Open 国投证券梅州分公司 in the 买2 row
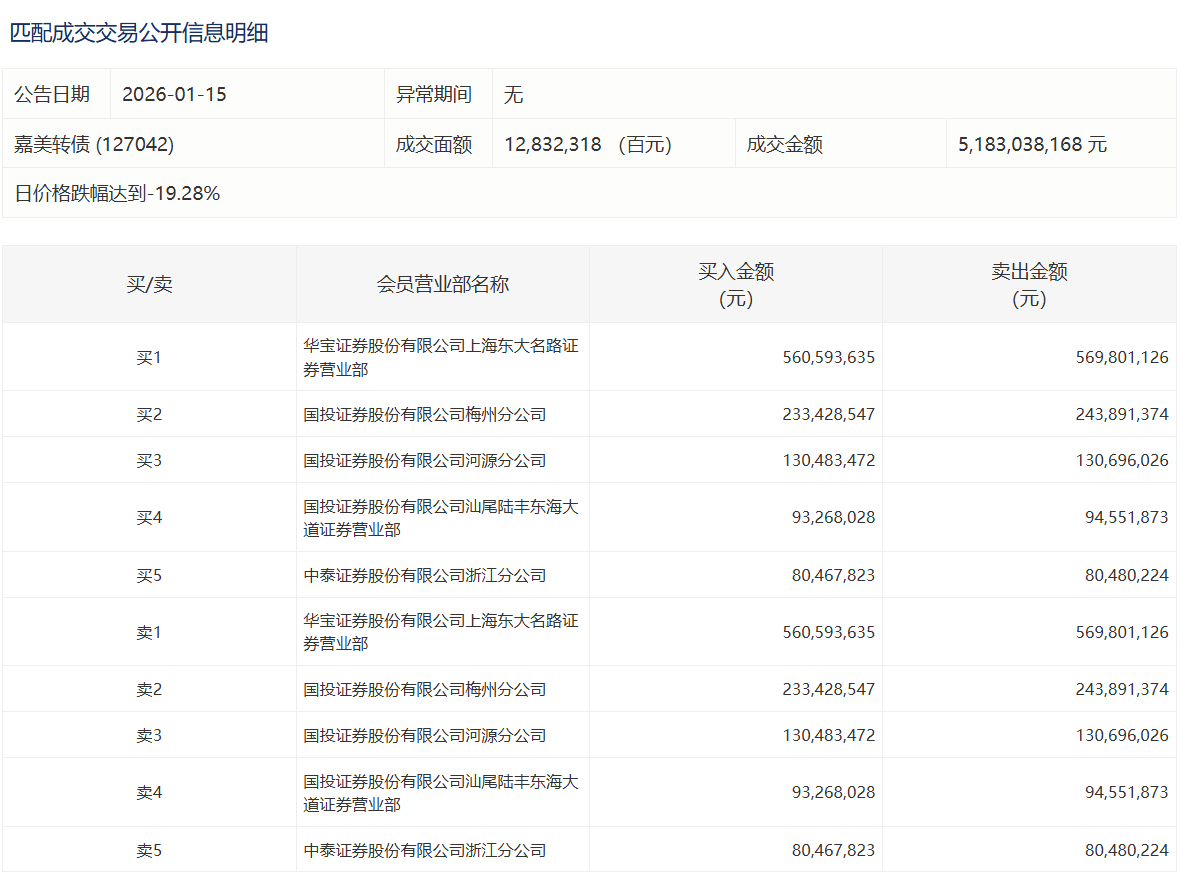Image resolution: width=1182 pixels, height=876 pixels. coord(425,415)
